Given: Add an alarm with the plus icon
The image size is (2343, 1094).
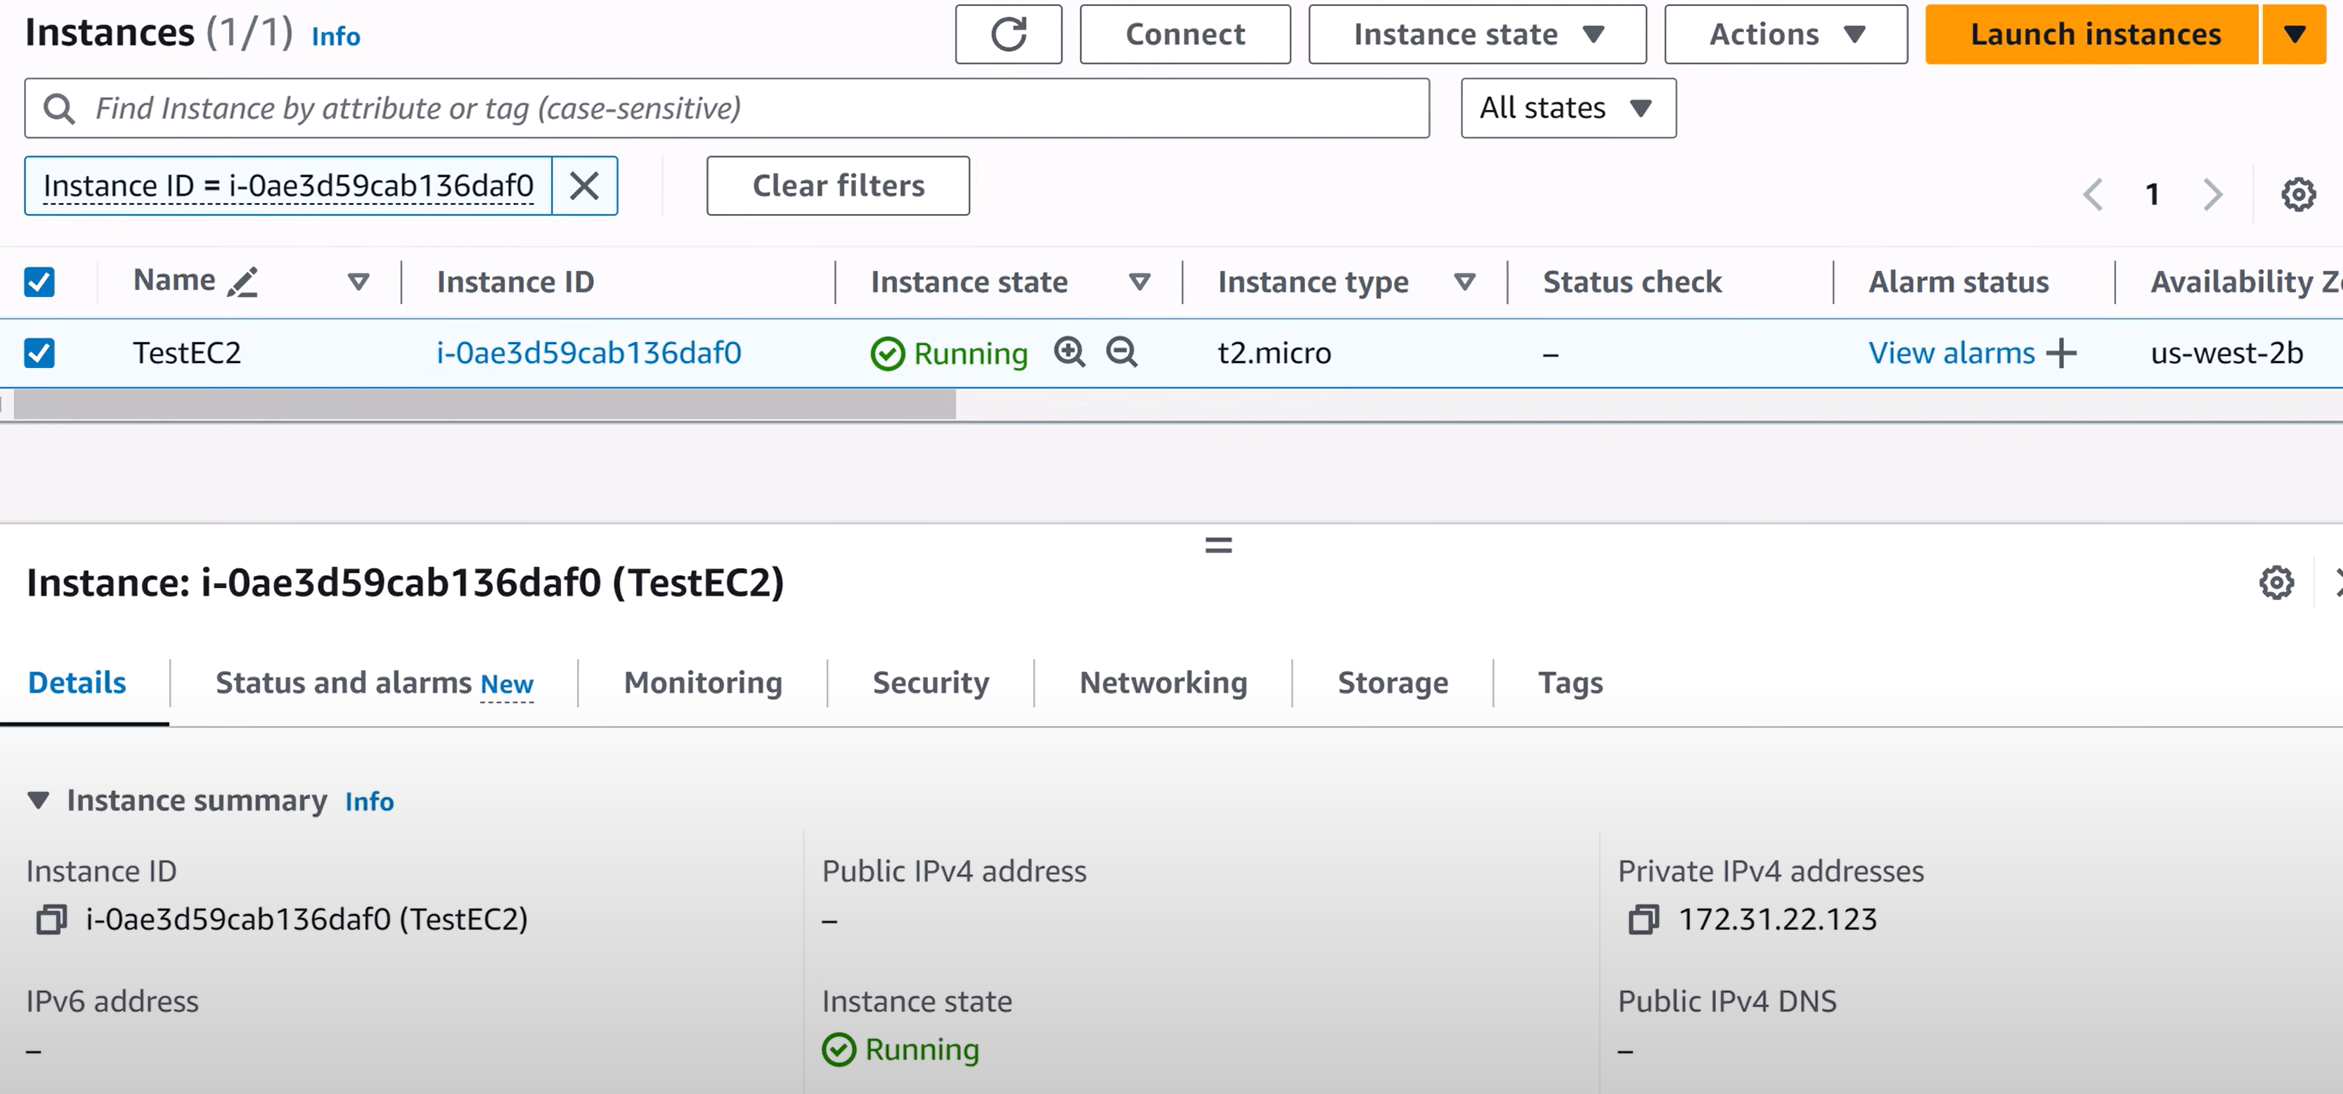Looking at the screenshot, I should pos(2062,353).
